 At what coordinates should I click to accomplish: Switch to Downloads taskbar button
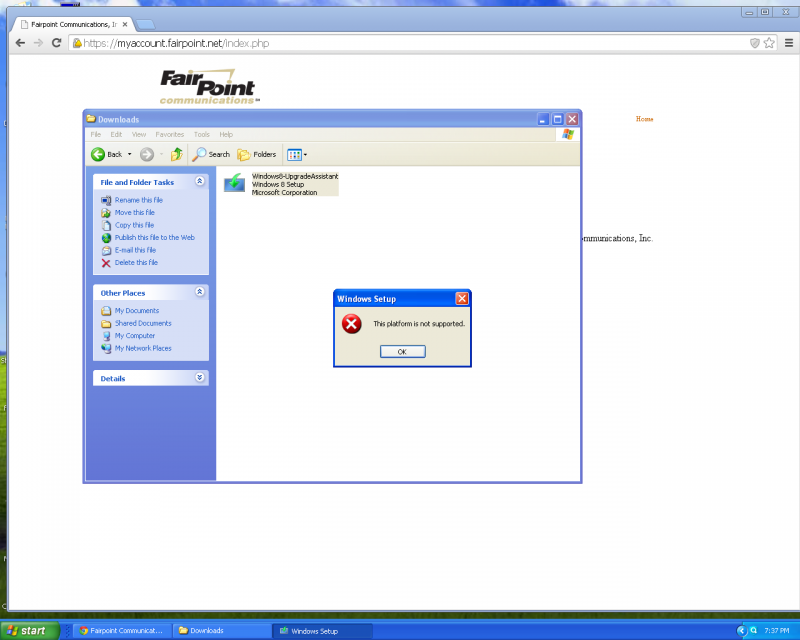click(222, 631)
